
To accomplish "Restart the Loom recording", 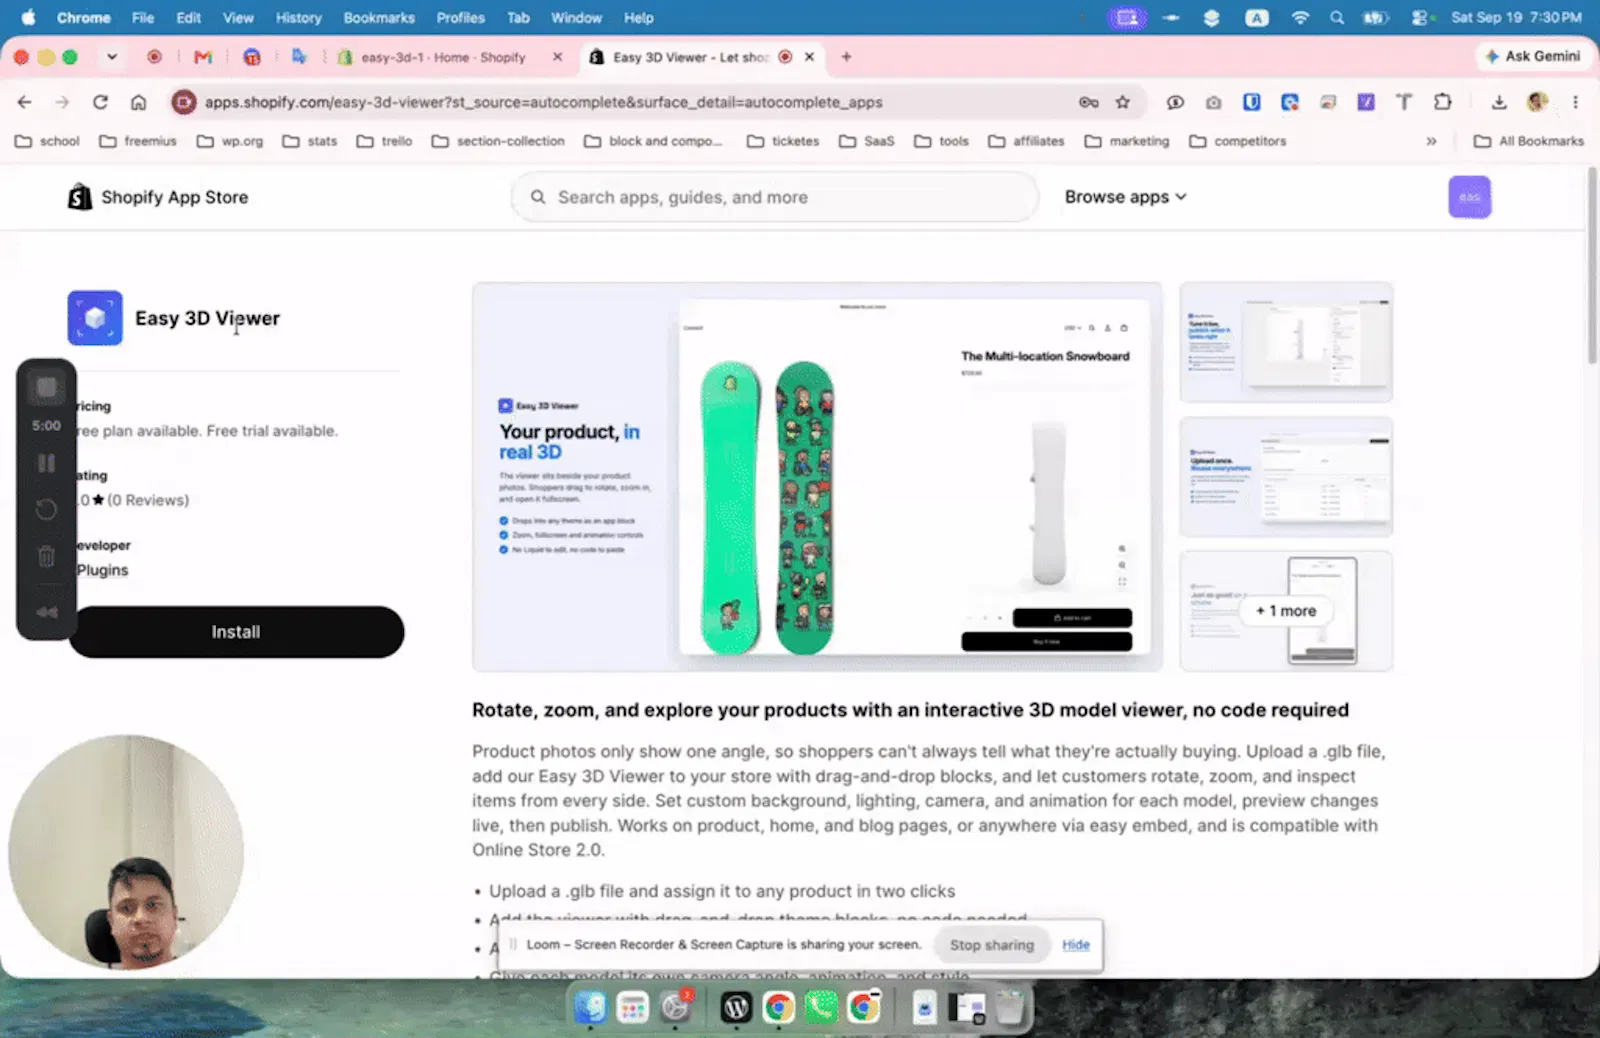I will (x=46, y=510).
